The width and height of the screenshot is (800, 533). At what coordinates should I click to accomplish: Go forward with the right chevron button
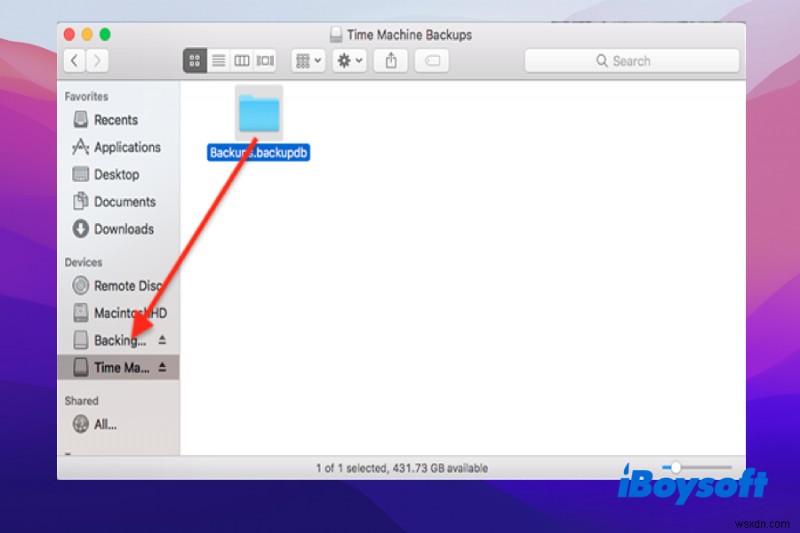pos(97,61)
